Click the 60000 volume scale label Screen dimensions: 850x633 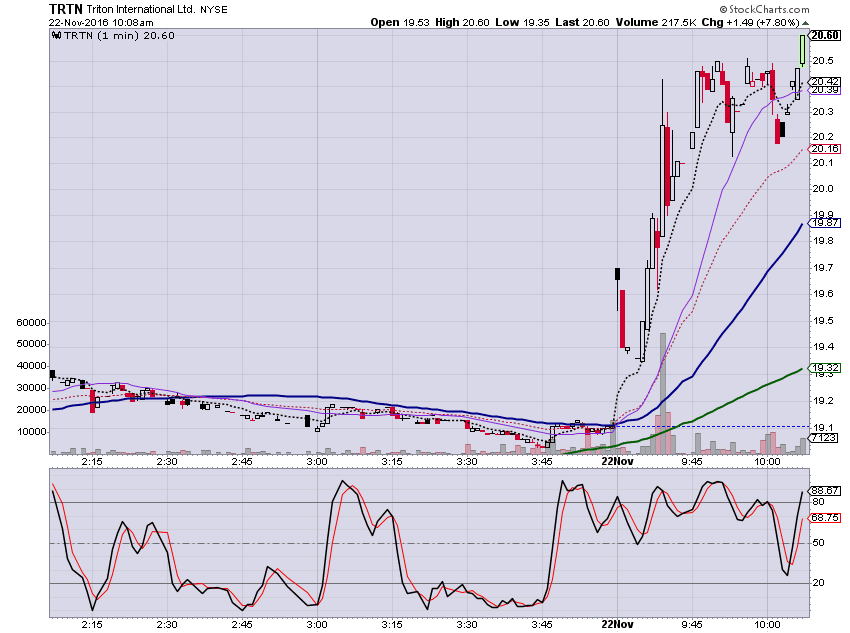[x=31, y=322]
